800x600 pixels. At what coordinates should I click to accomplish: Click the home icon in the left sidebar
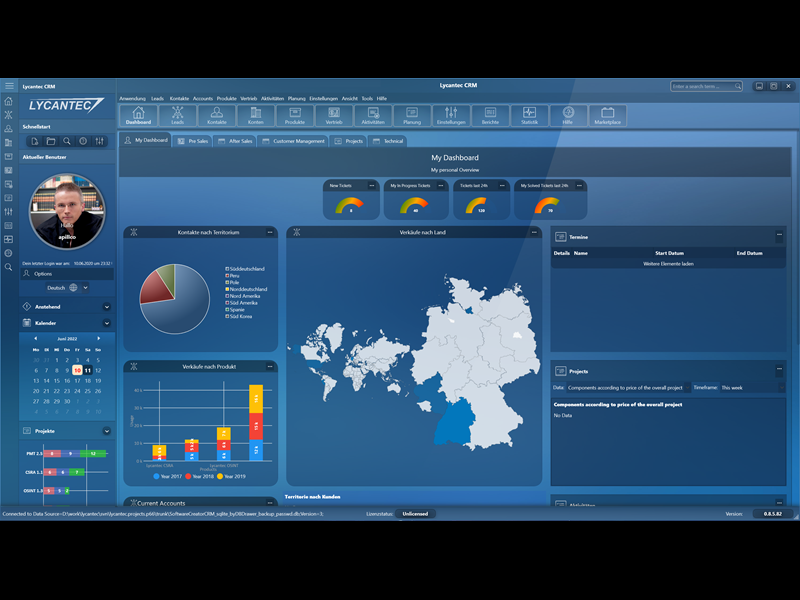coord(8,101)
